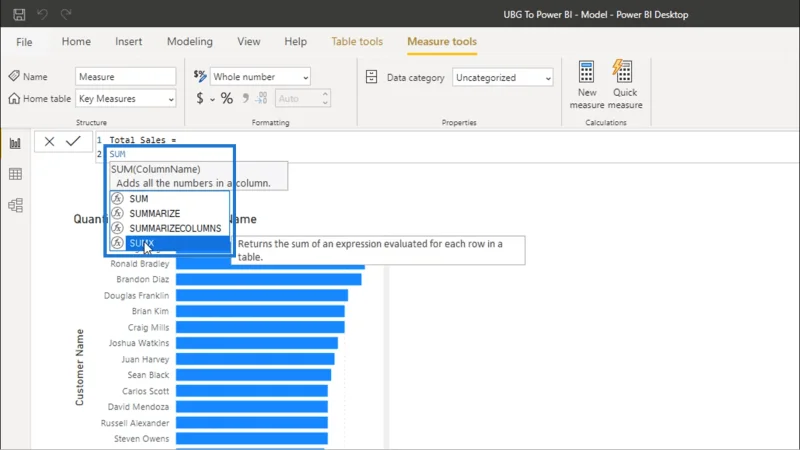Select the Measure tools tab

(442, 41)
